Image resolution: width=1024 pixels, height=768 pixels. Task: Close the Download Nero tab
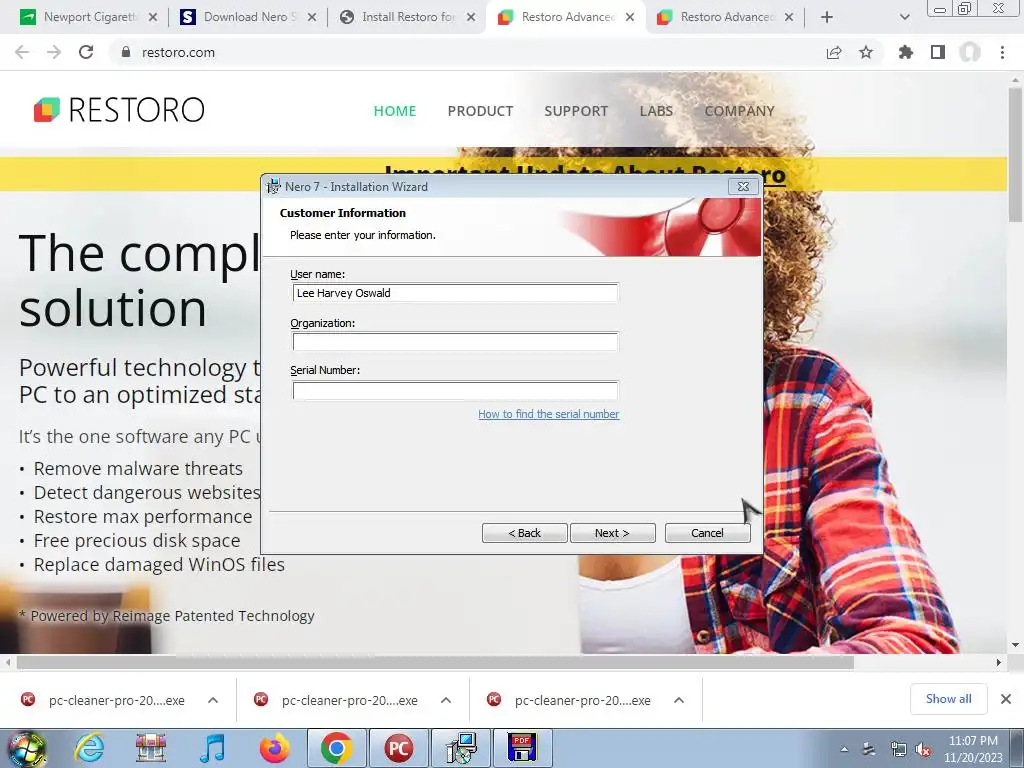tap(312, 17)
